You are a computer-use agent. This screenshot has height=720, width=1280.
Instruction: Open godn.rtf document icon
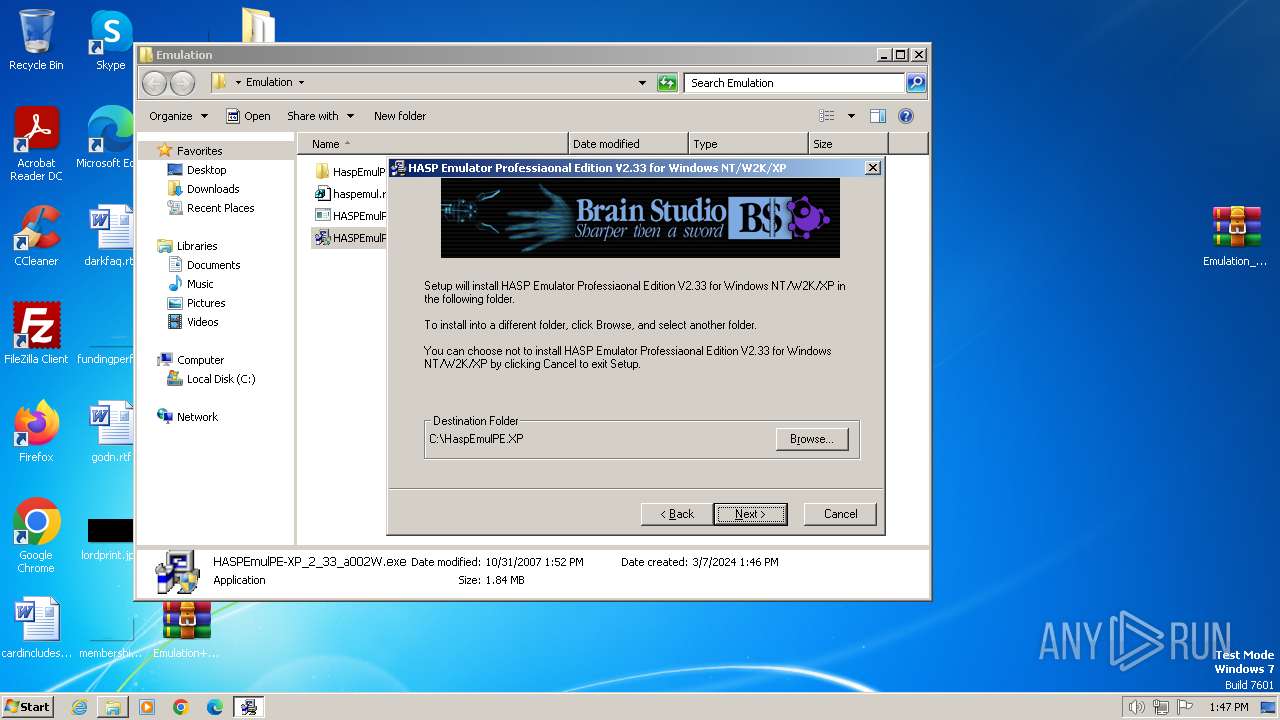[110, 432]
